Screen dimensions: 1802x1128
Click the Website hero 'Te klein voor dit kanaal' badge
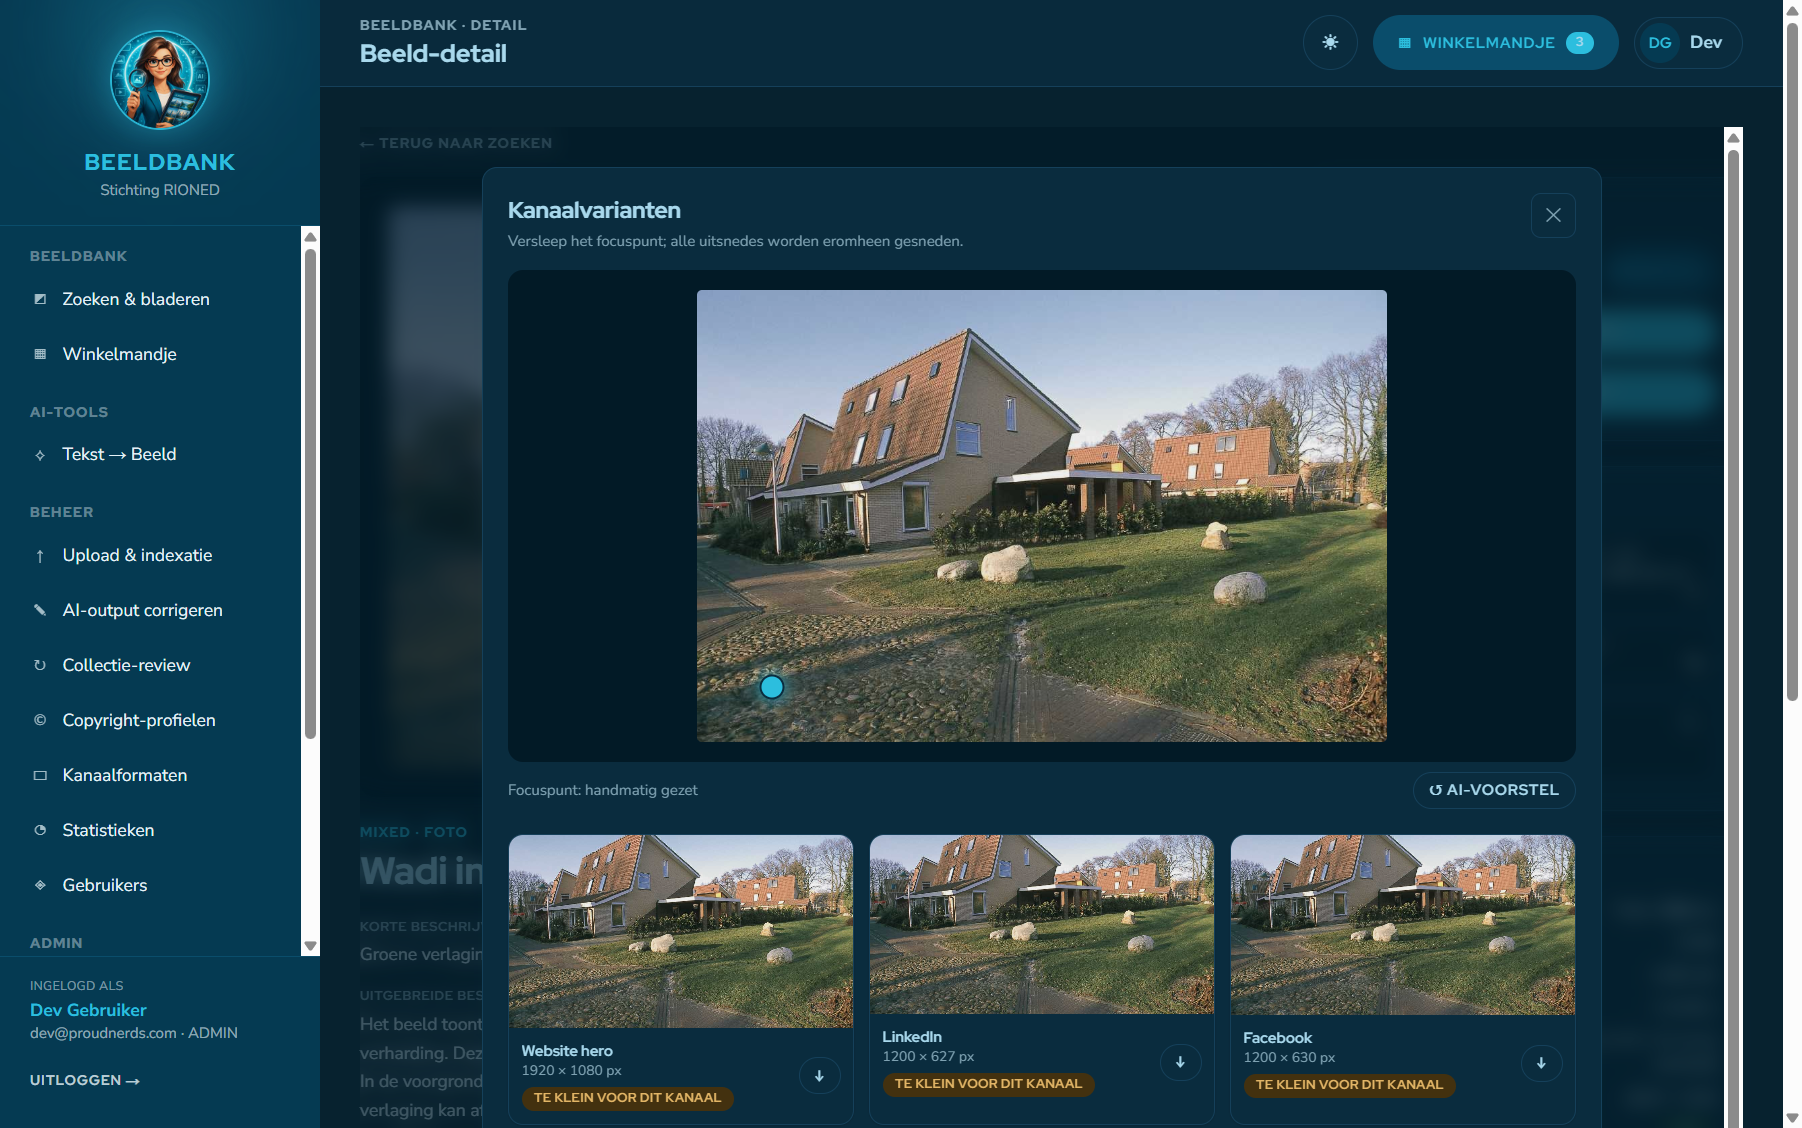(x=627, y=1098)
